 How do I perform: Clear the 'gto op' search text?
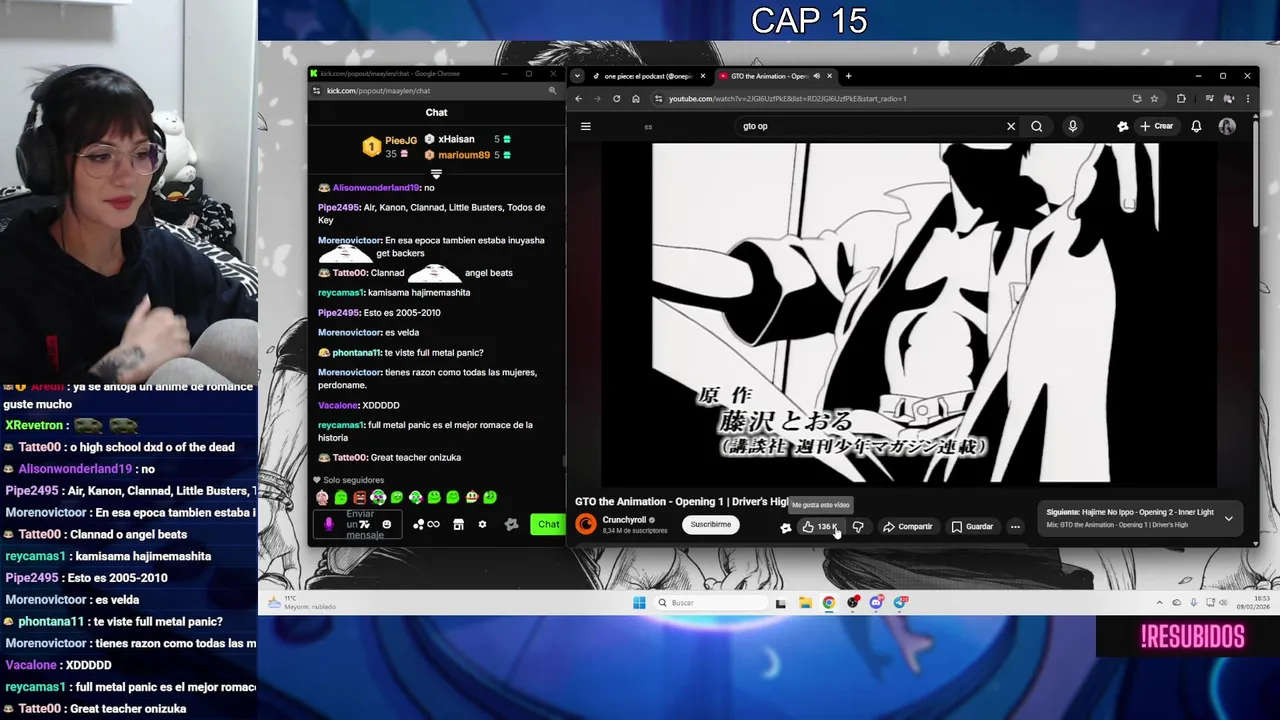[1011, 126]
